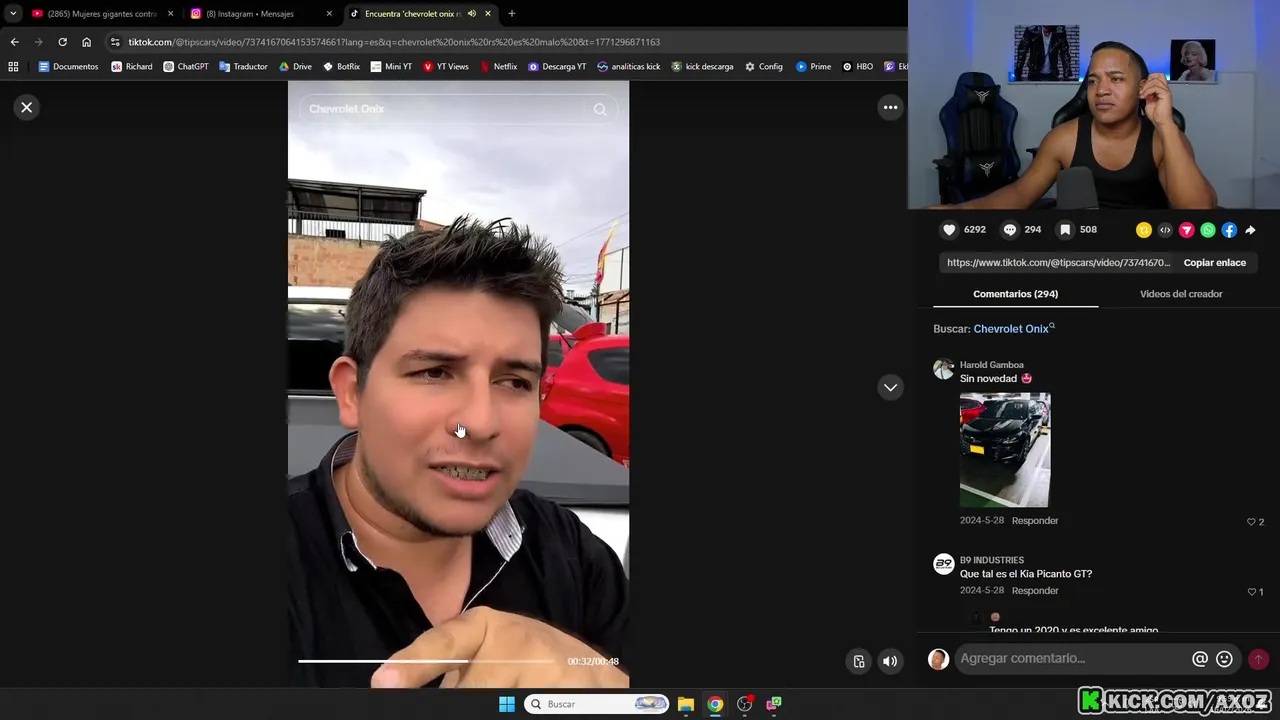Click the tiktok.com address bar
1280x720 pixels.
click(x=500, y=42)
